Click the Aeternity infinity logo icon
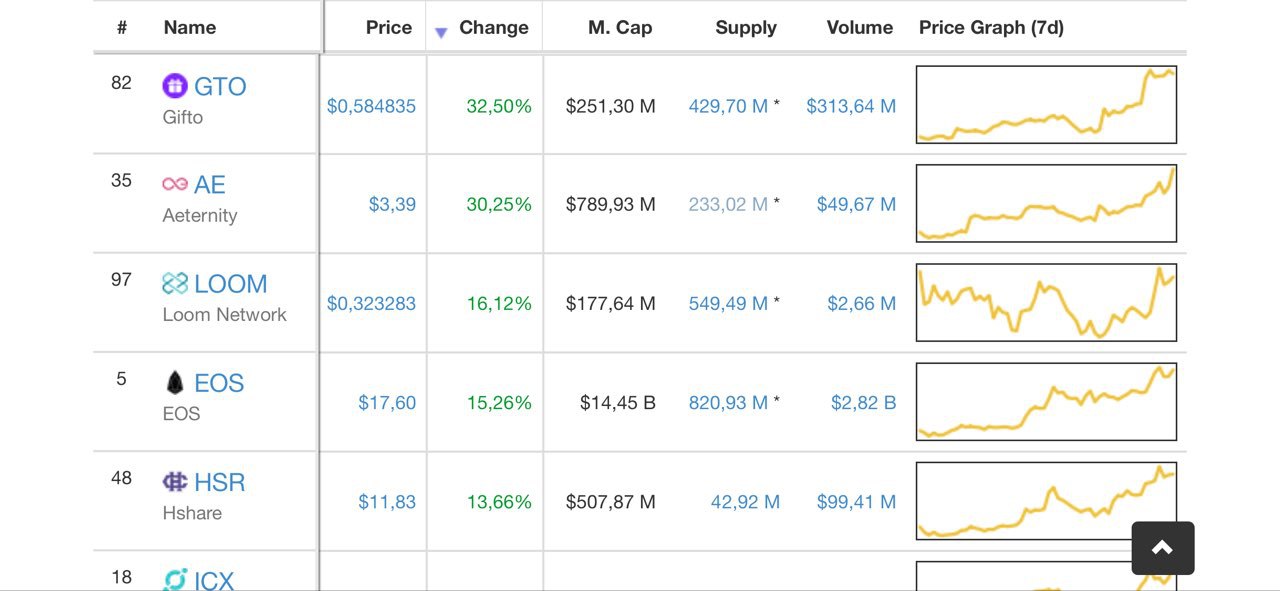This screenshot has width=1280, height=591. [x=175, y=184]
